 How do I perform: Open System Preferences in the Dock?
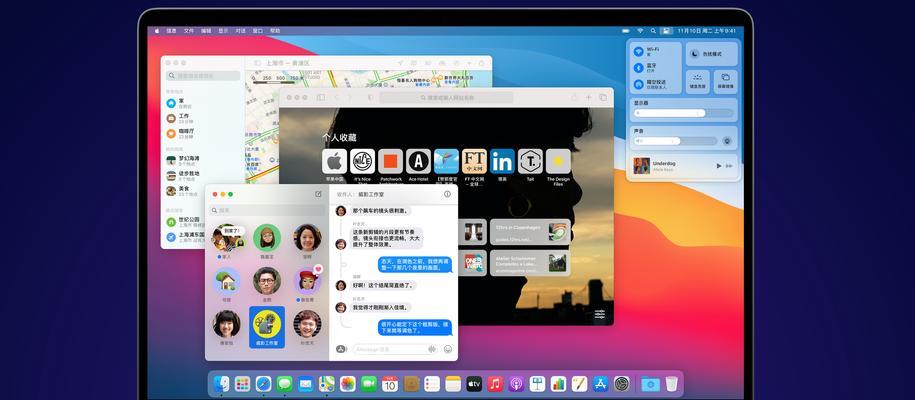pos(621,384)
